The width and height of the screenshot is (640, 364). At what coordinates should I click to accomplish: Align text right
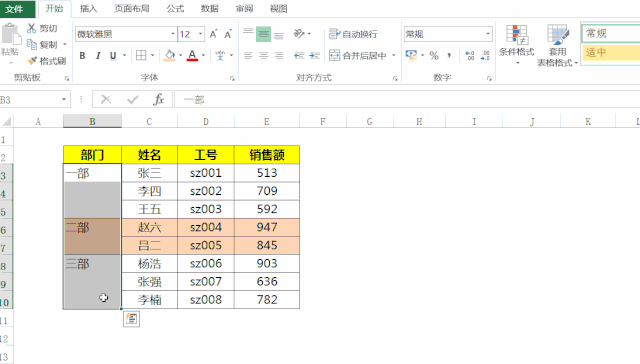click(x=279, y=55)
